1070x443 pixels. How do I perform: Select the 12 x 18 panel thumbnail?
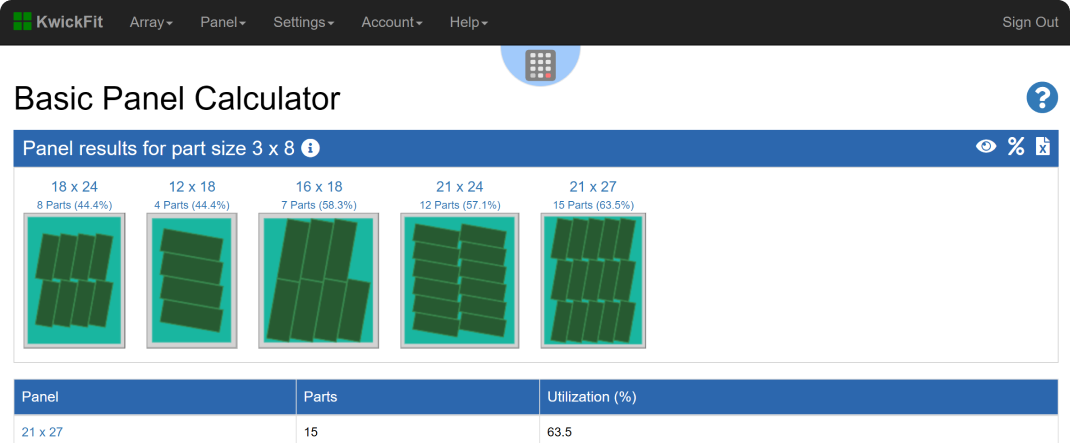[x=191, y=281]
